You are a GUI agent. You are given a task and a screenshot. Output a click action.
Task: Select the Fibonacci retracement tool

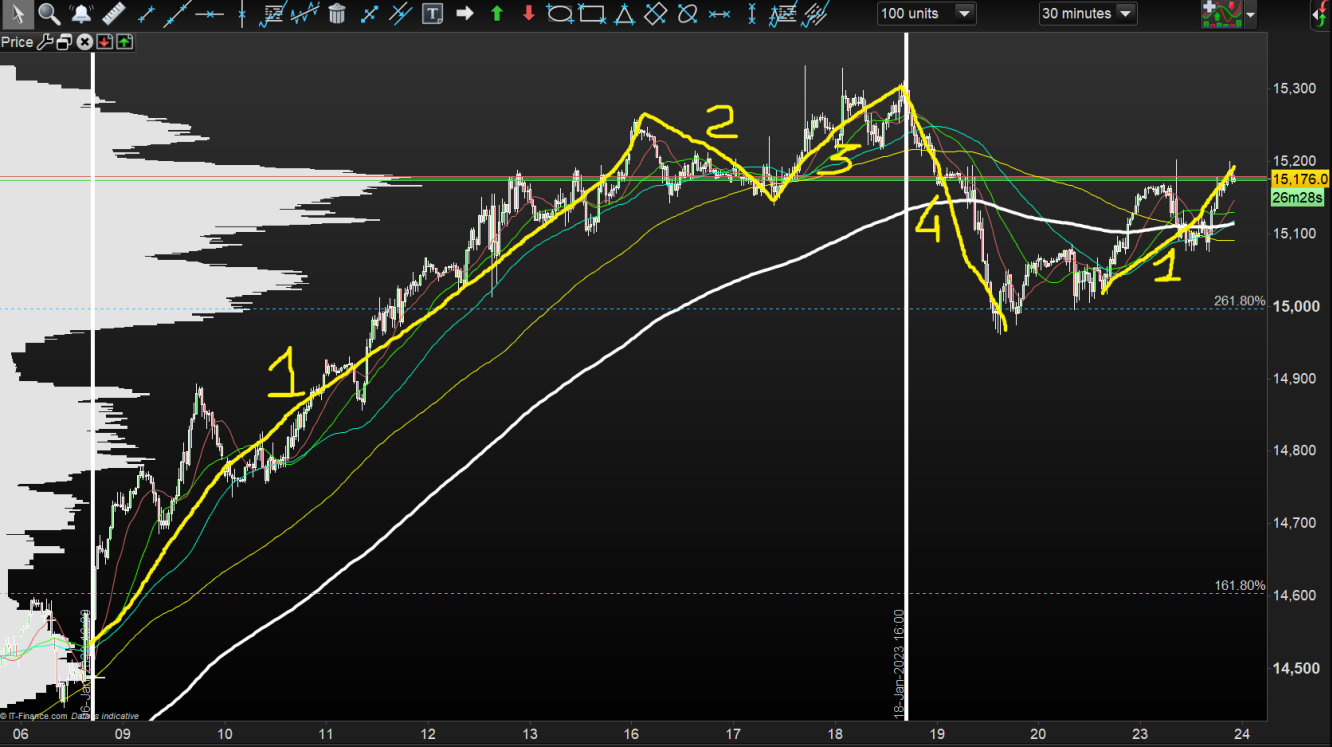click(272, 14)
